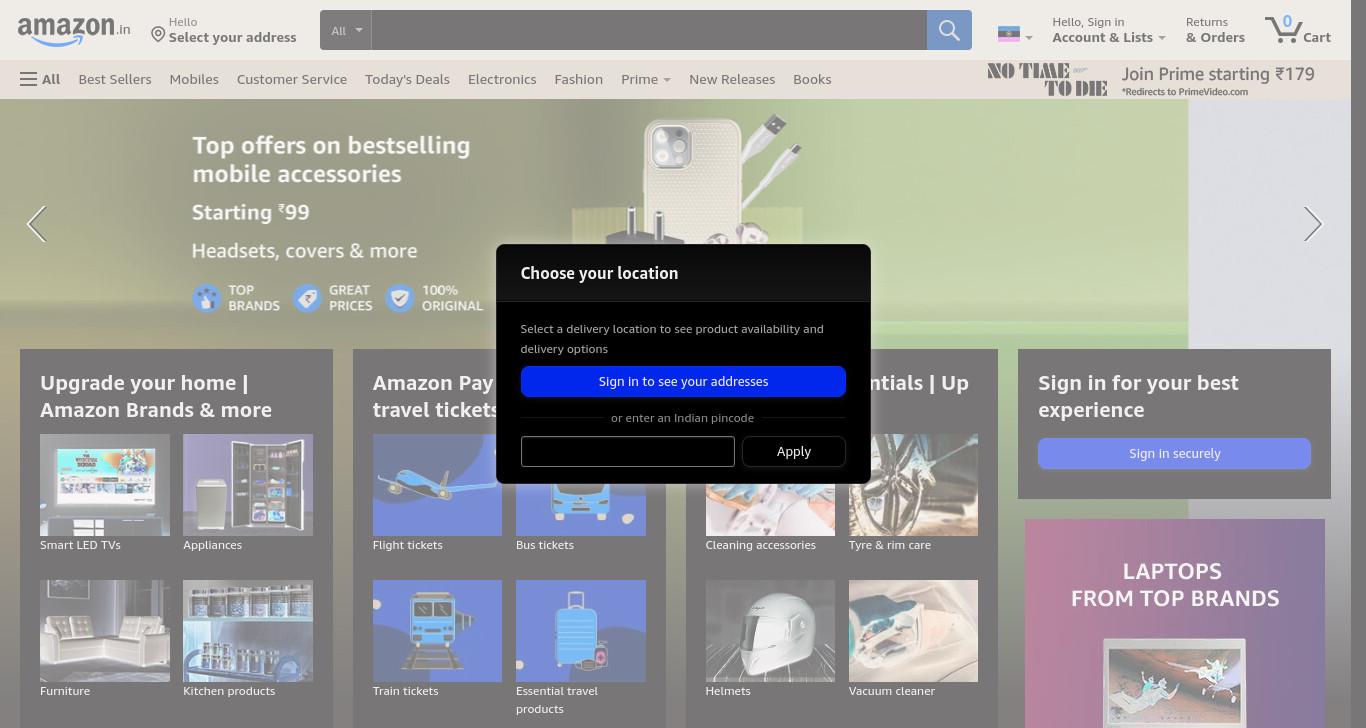
Task: Open Books in navigation bar
Action: (x=812, y=79)
